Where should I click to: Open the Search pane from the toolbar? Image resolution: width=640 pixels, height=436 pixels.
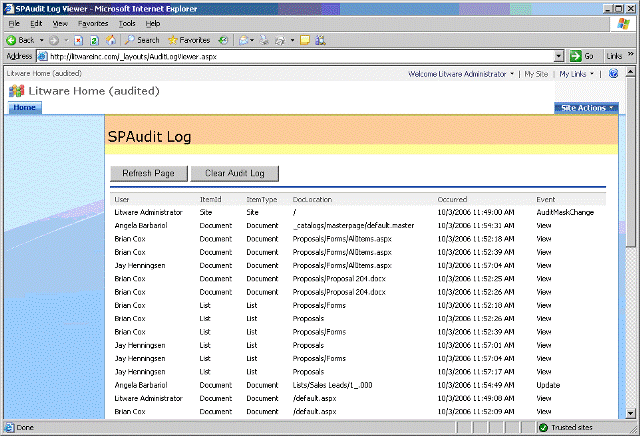(x=142, y=40)
